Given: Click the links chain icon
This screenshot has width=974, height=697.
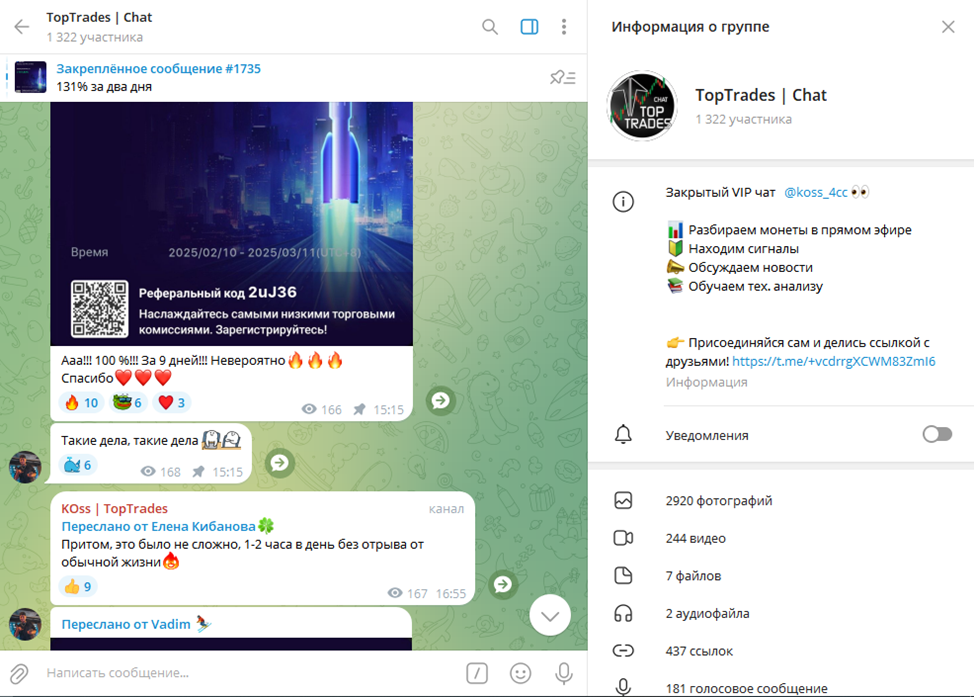Looking at the screenshot, I should pos(623,650).
